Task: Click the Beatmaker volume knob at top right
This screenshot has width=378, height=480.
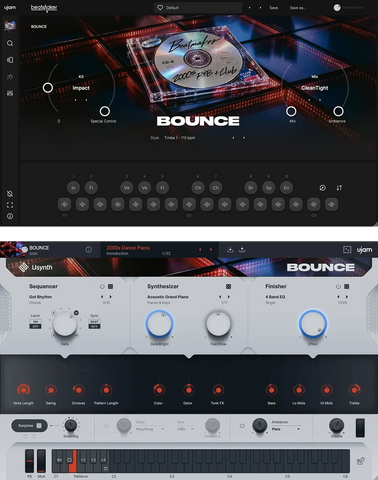Action: point(337,8)
